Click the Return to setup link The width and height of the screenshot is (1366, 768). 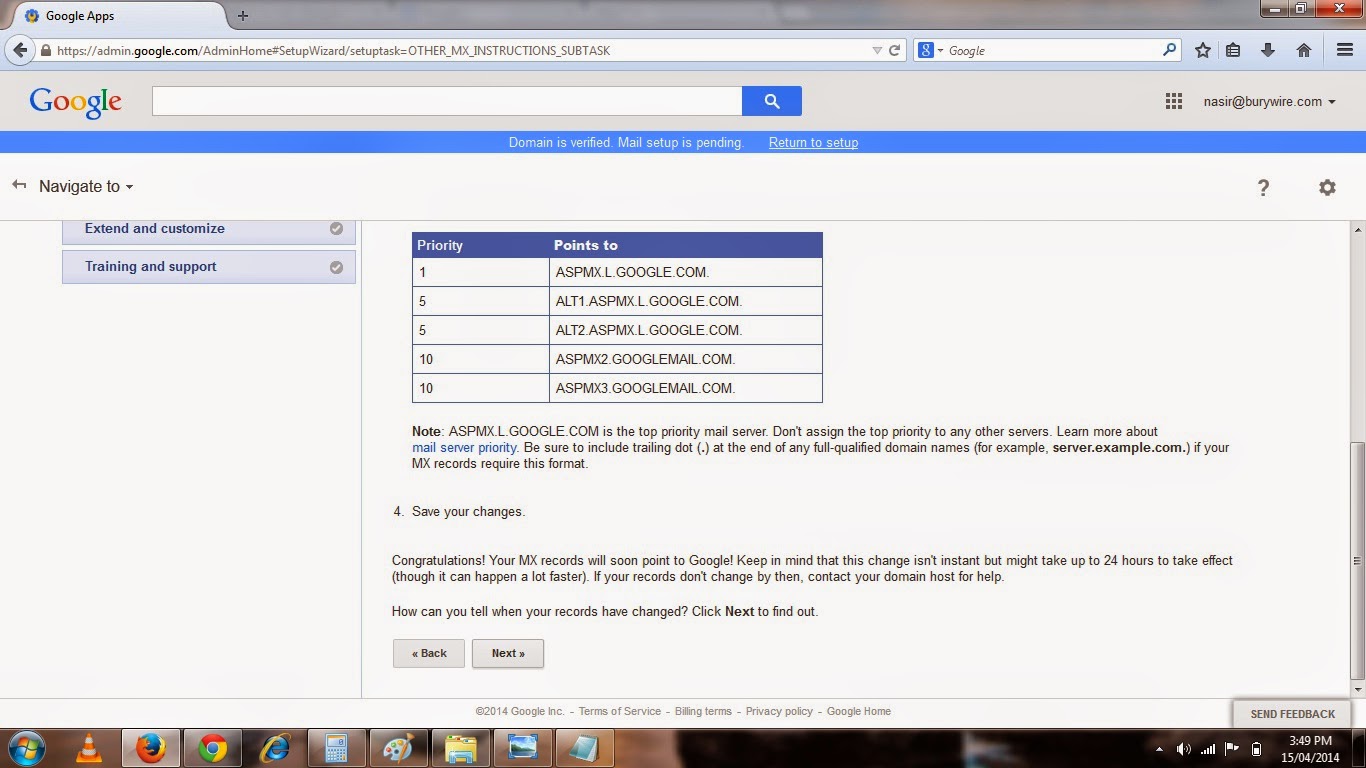813,142
